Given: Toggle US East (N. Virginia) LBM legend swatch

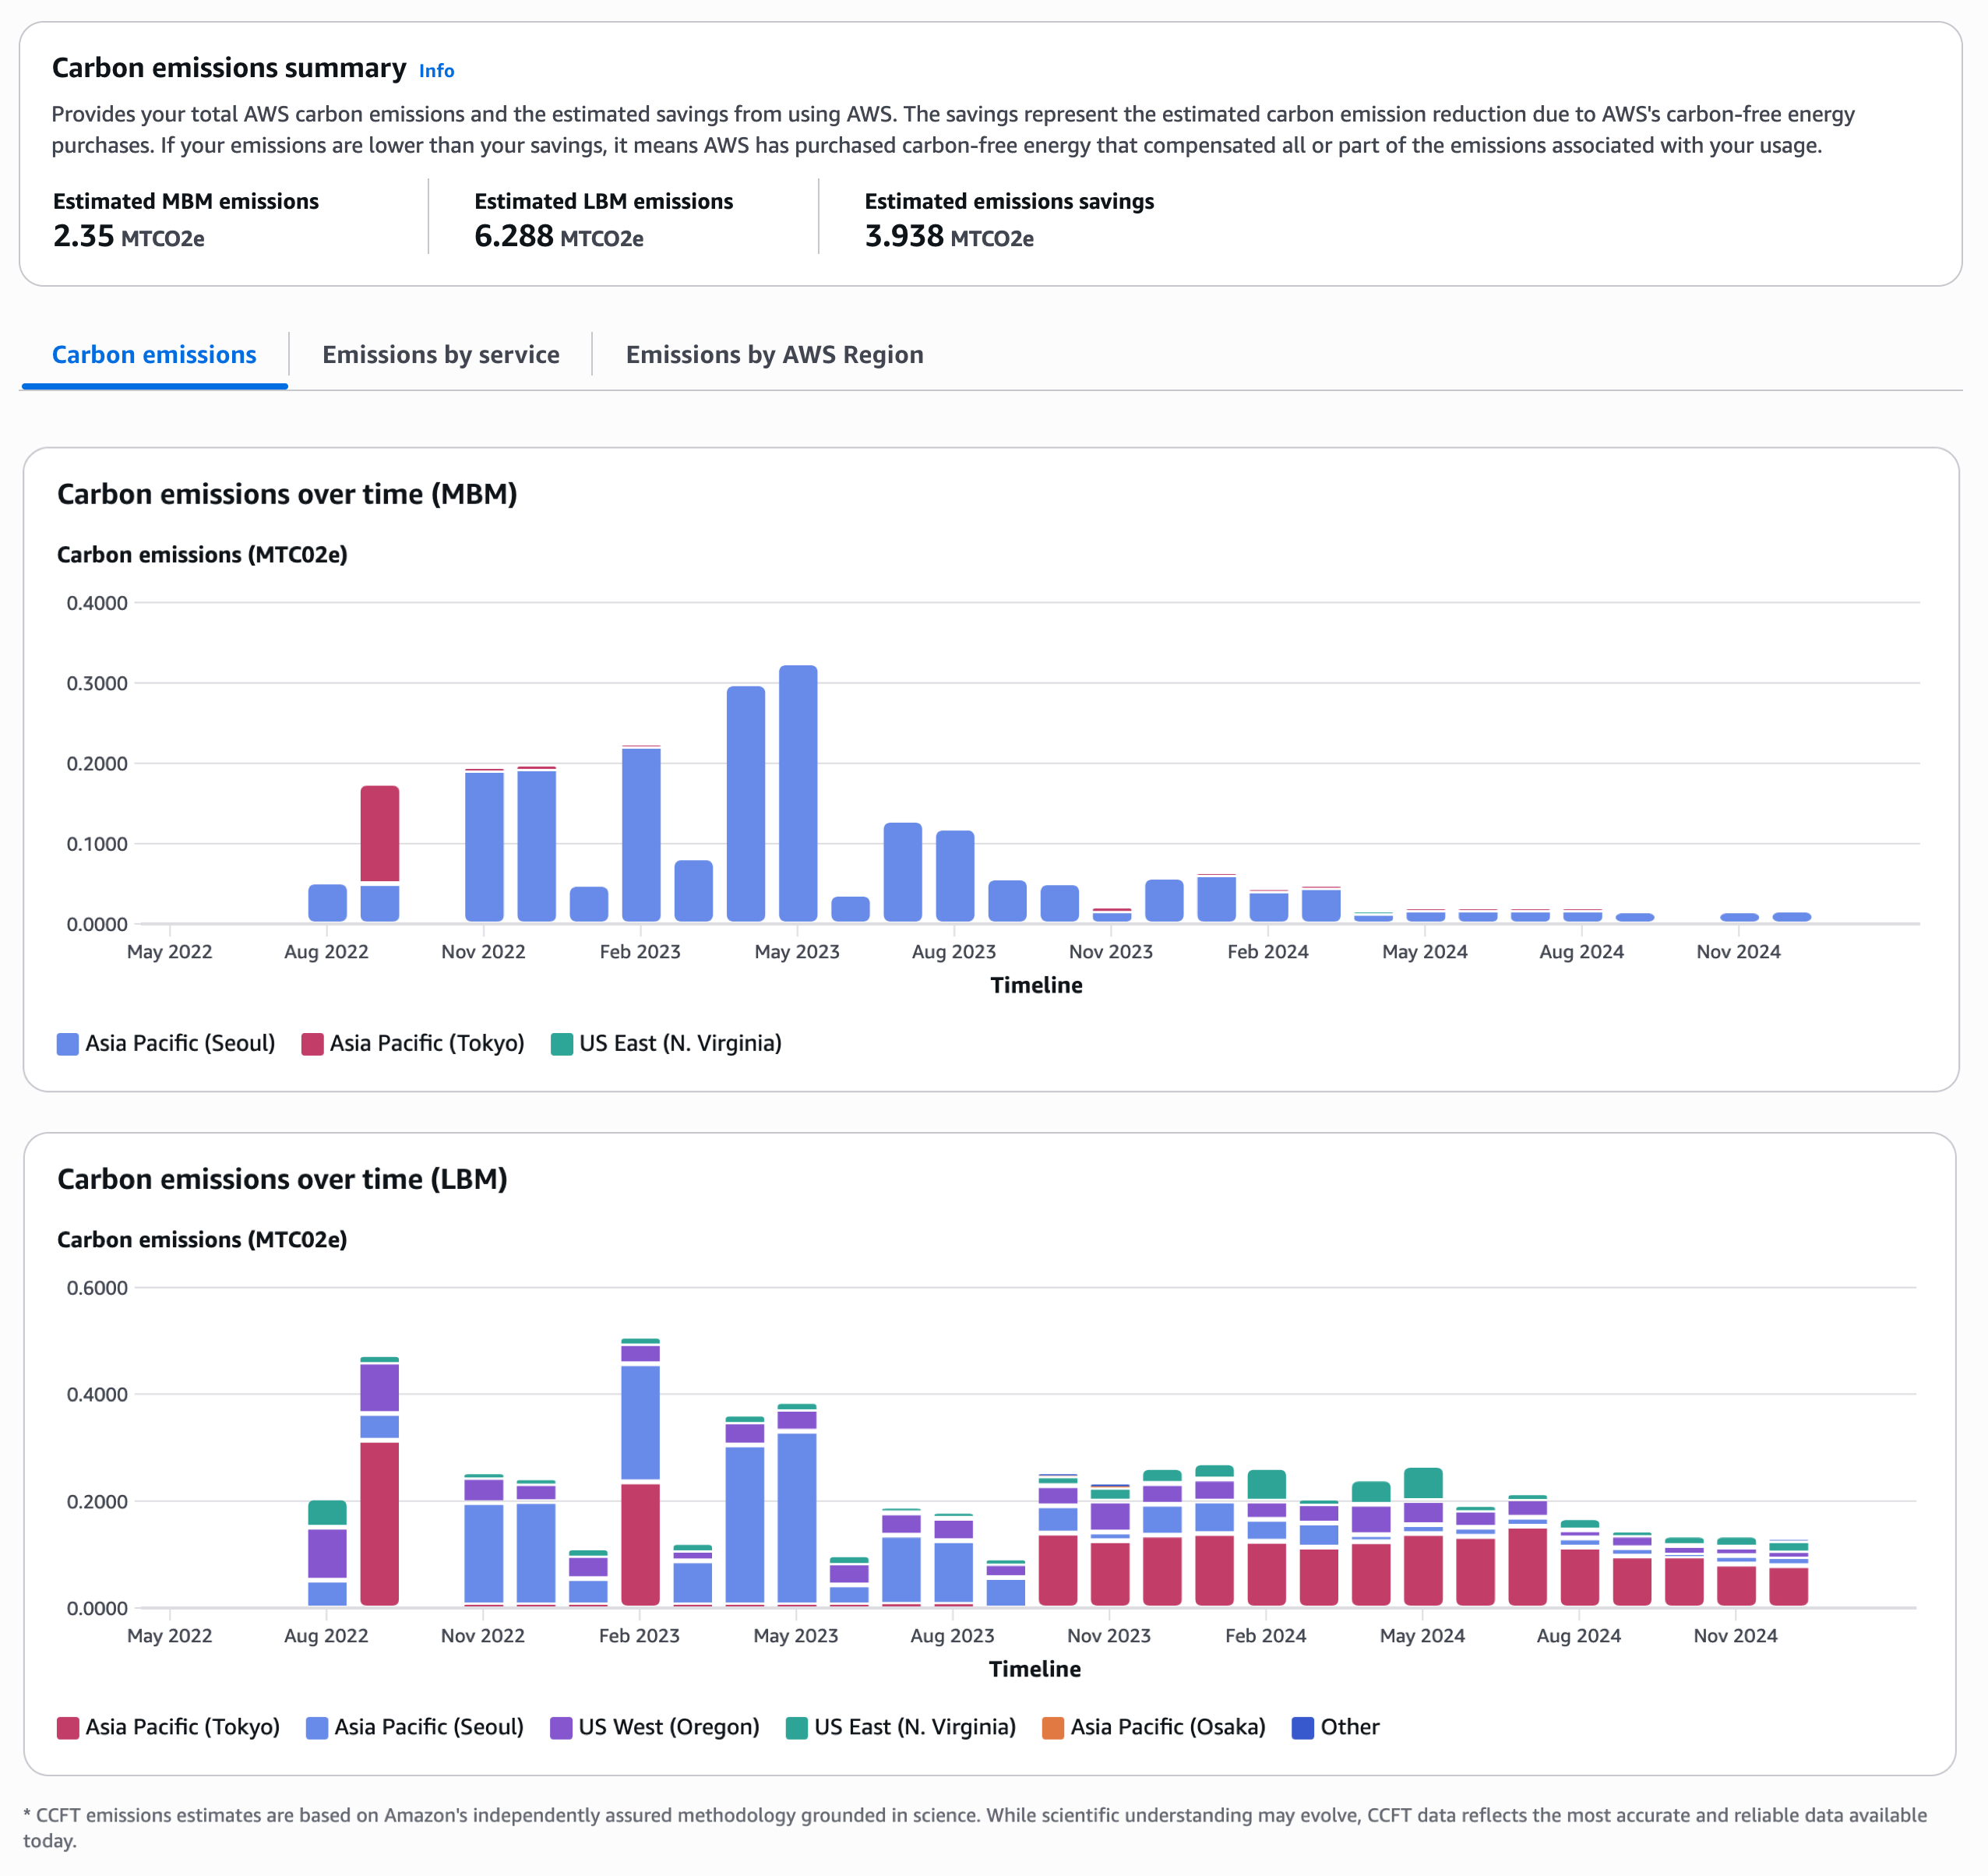Looking at the screenshot, I should (797, 1728).
